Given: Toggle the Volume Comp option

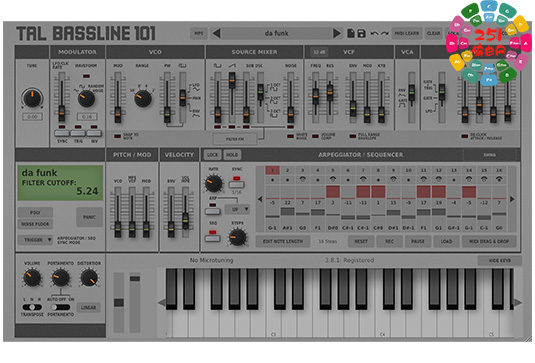Looking at the screenshot, I should [316, 136].
